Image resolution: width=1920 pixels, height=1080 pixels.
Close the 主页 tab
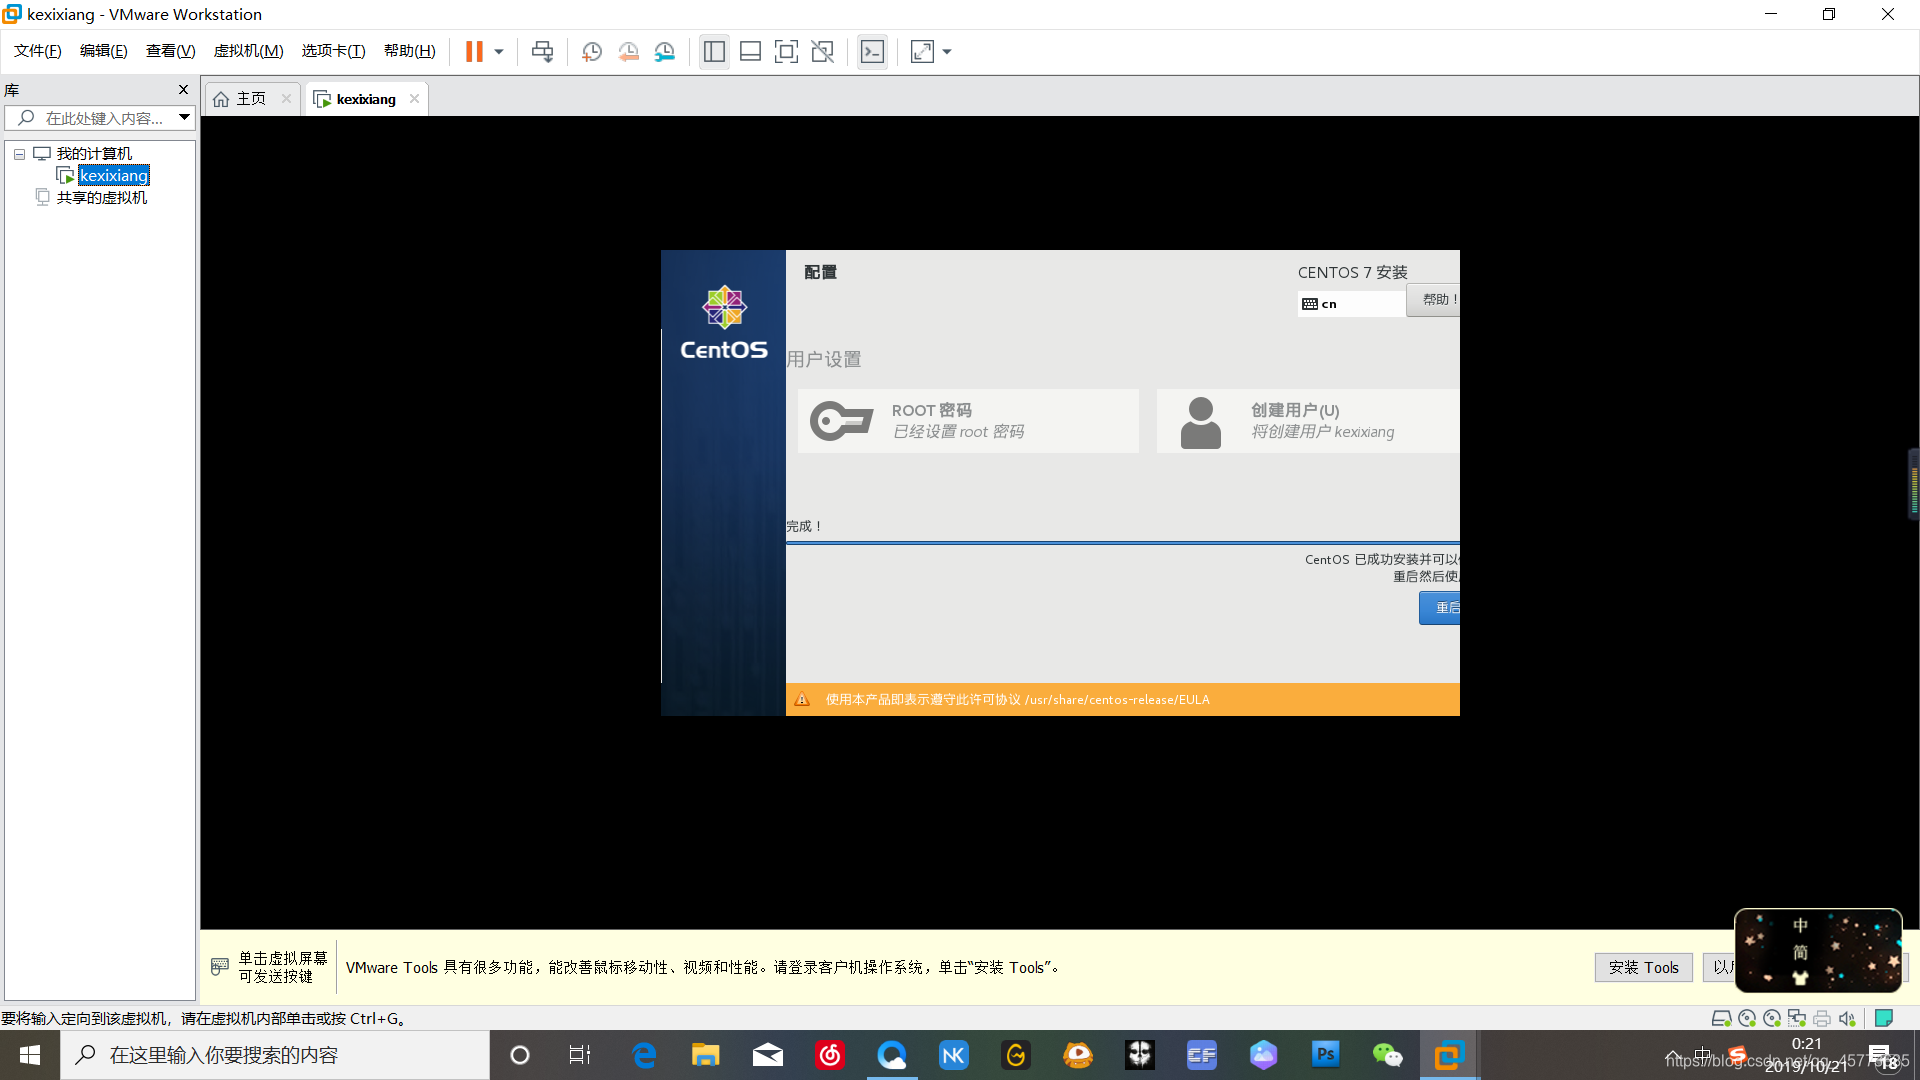tap(286, 99)
